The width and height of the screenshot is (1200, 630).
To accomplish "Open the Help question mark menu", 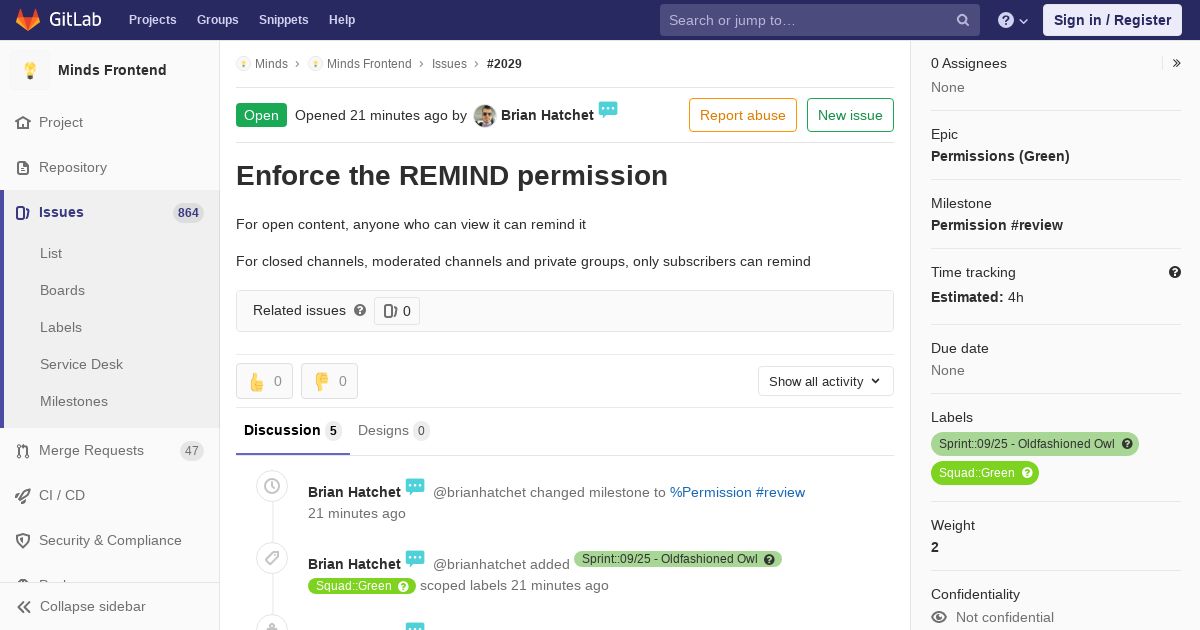I will click(1013, 20).
